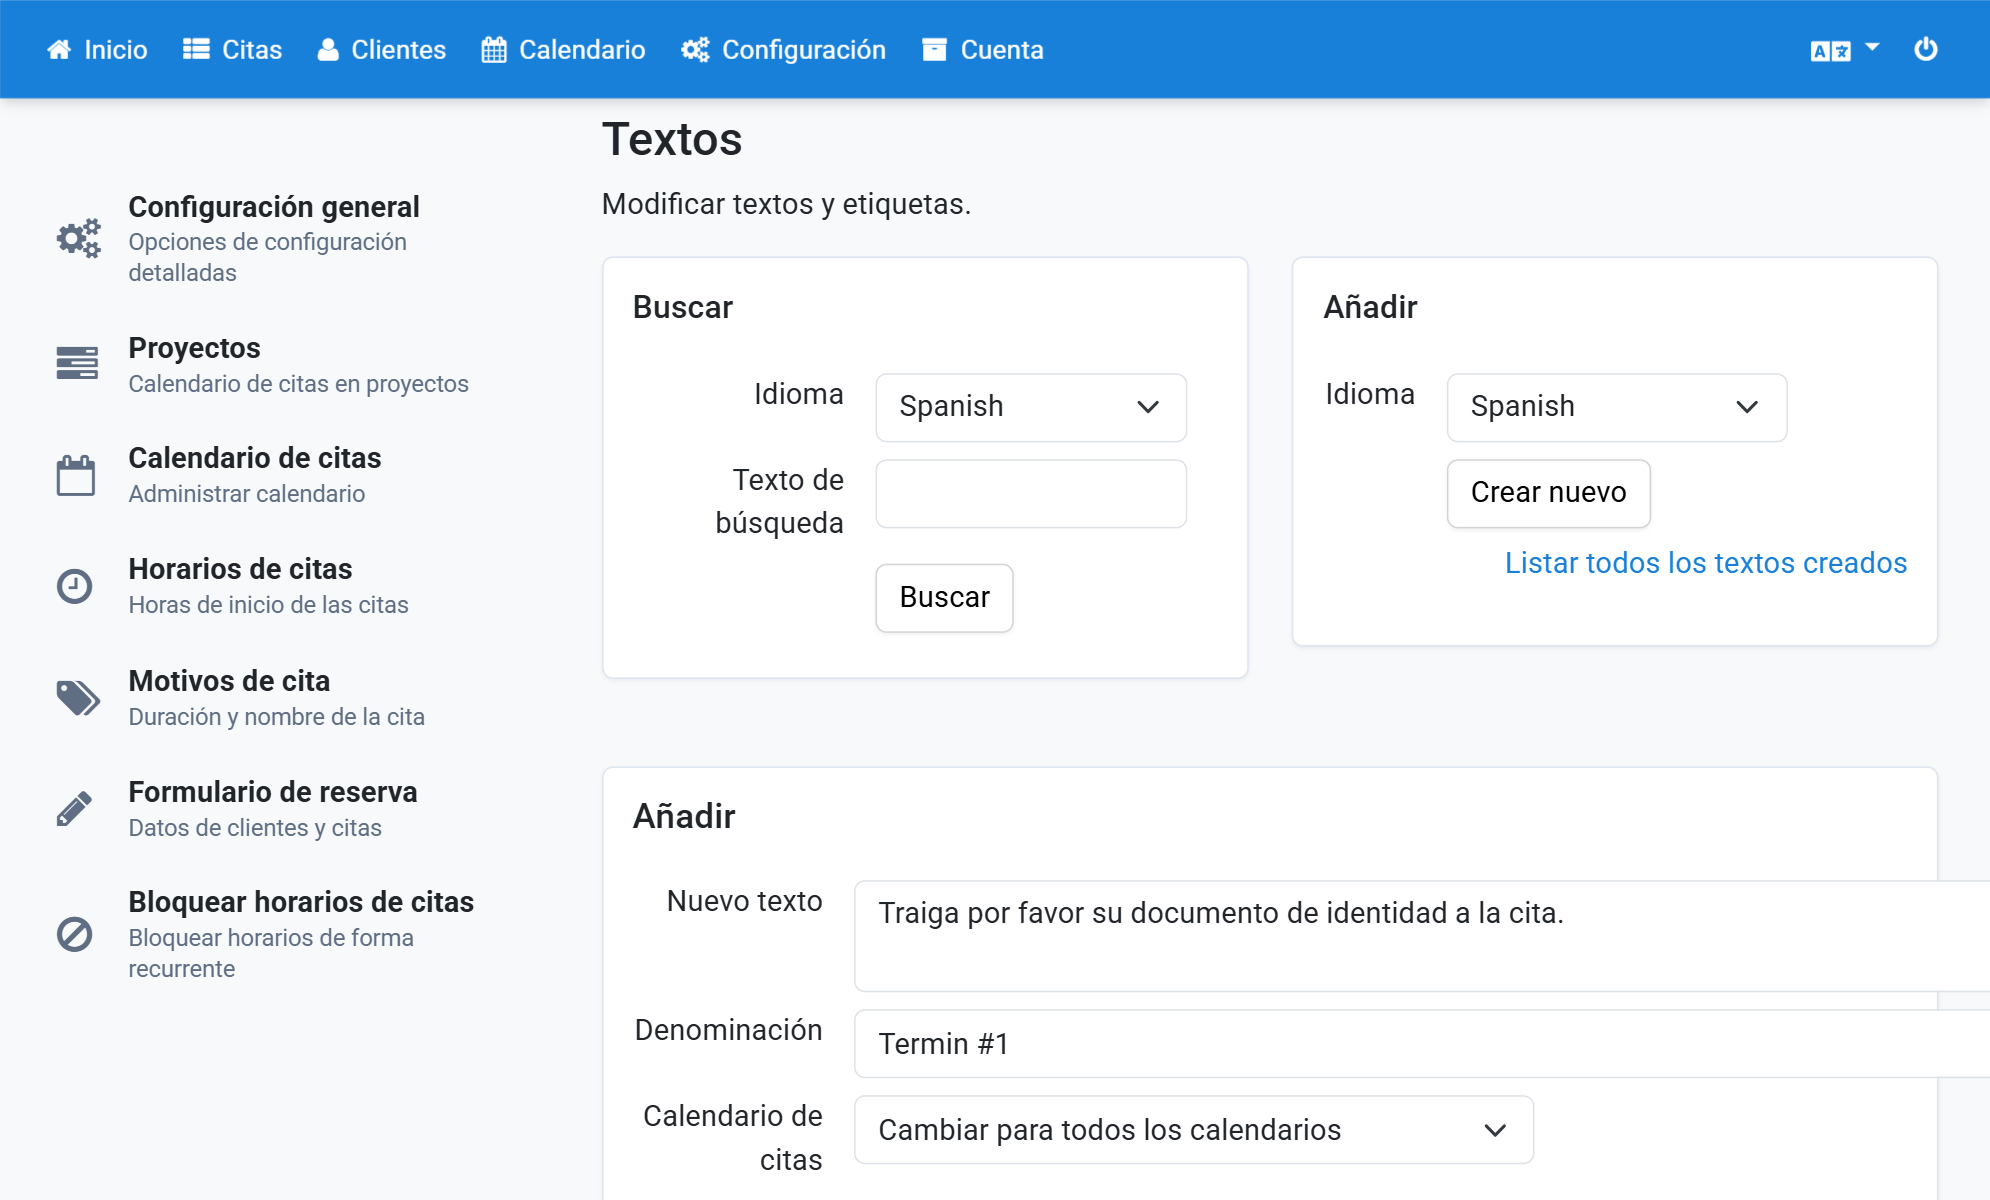
Task: Open the Idioma dropdown in Buscar panel
Action: 1031,407
